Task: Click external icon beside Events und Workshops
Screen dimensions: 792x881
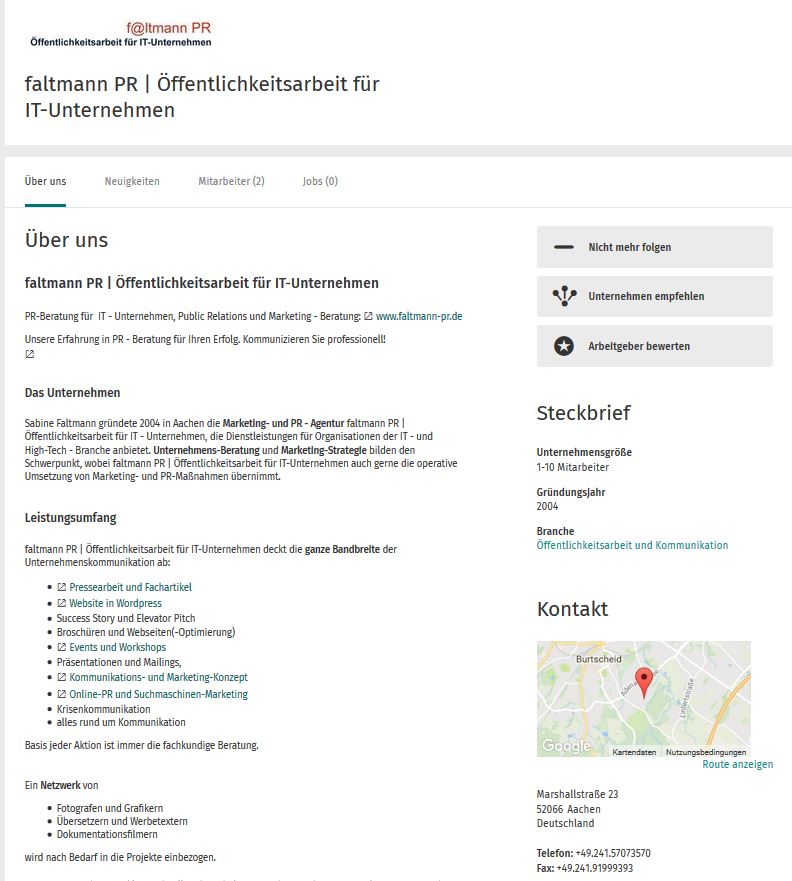Action: click(62, 647)
